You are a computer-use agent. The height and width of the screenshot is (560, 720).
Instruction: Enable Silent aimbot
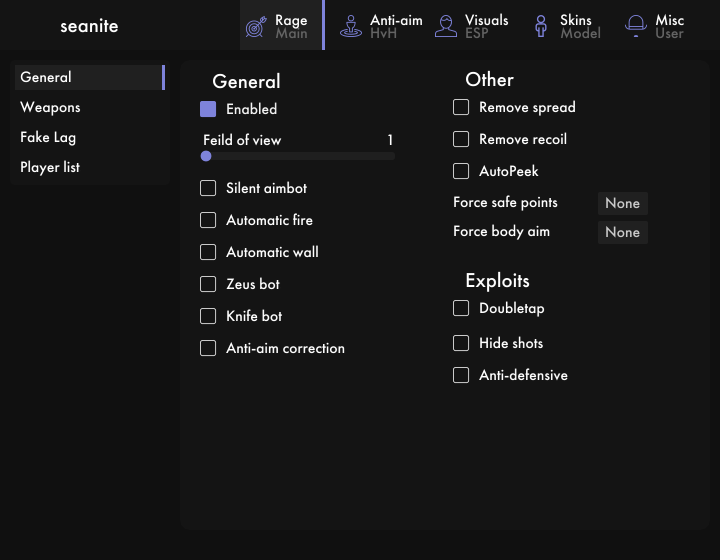tap(208, 188)
